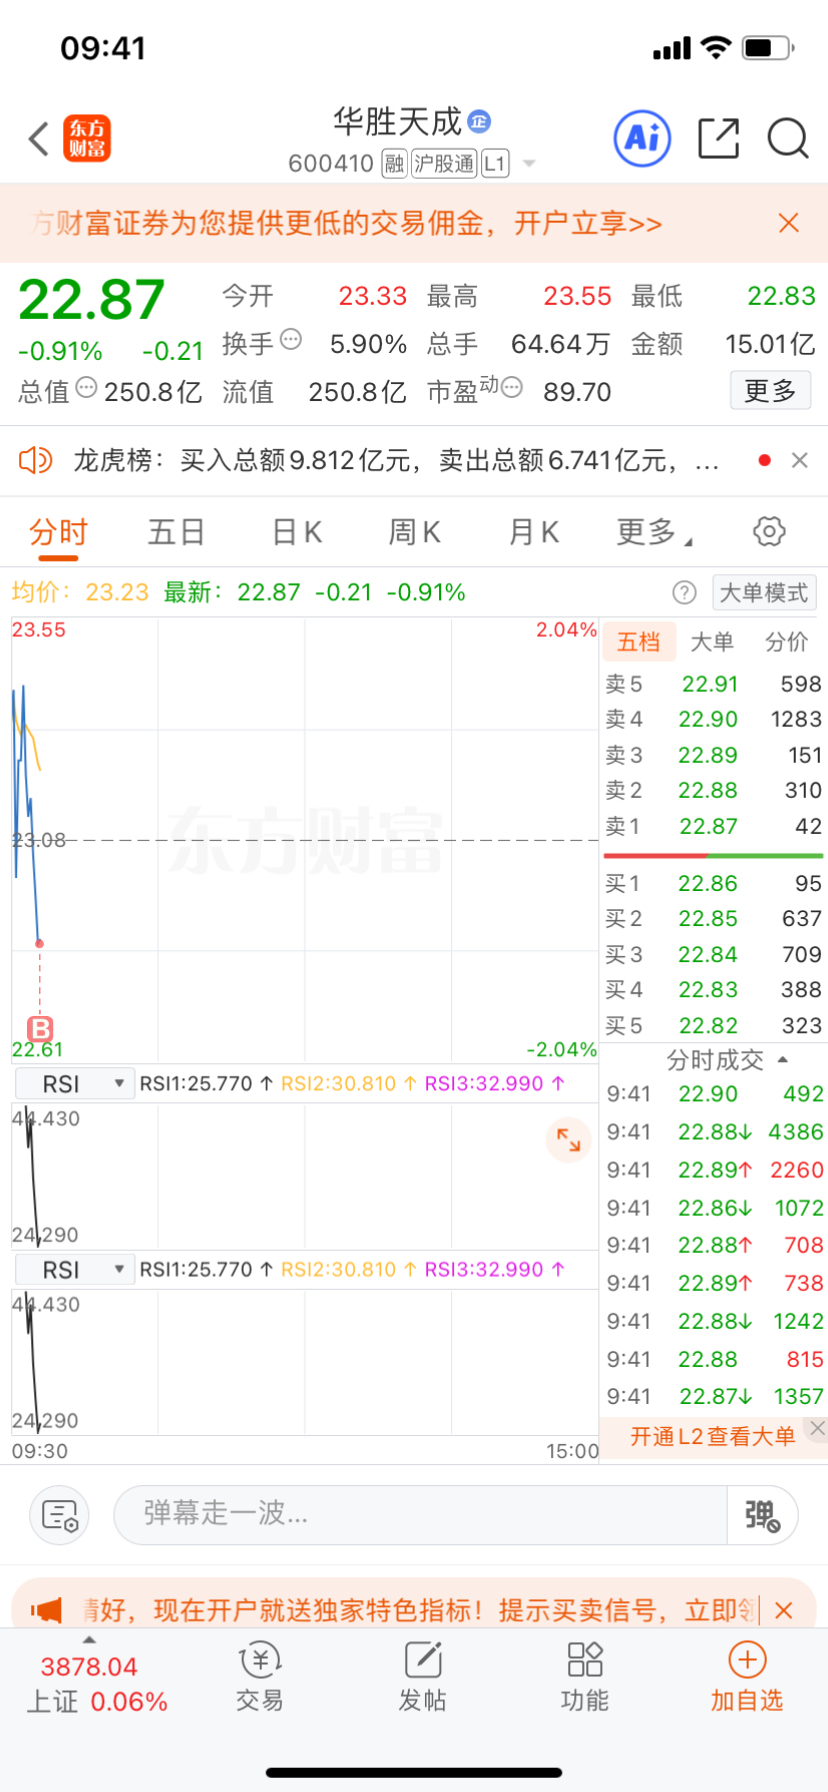
Task: Open the 发帖 post icon
Action: click(422, 1678)
